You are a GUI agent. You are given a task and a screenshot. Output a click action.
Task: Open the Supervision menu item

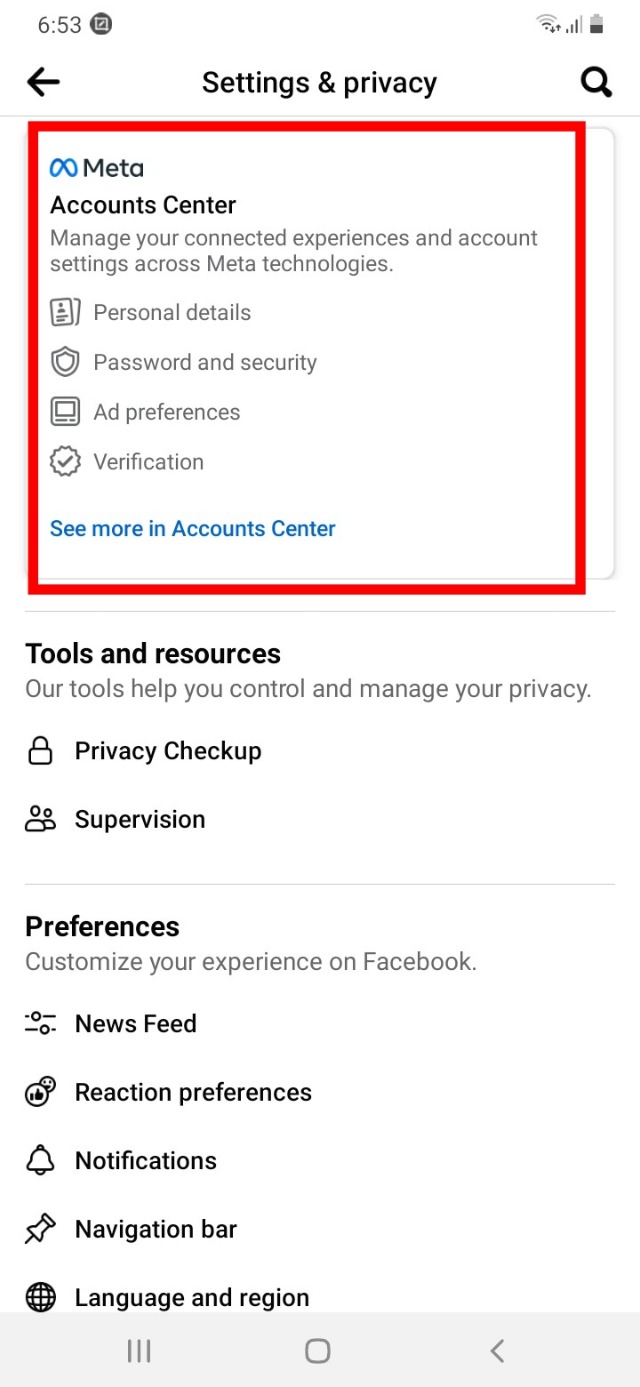[x=140, y=819]
